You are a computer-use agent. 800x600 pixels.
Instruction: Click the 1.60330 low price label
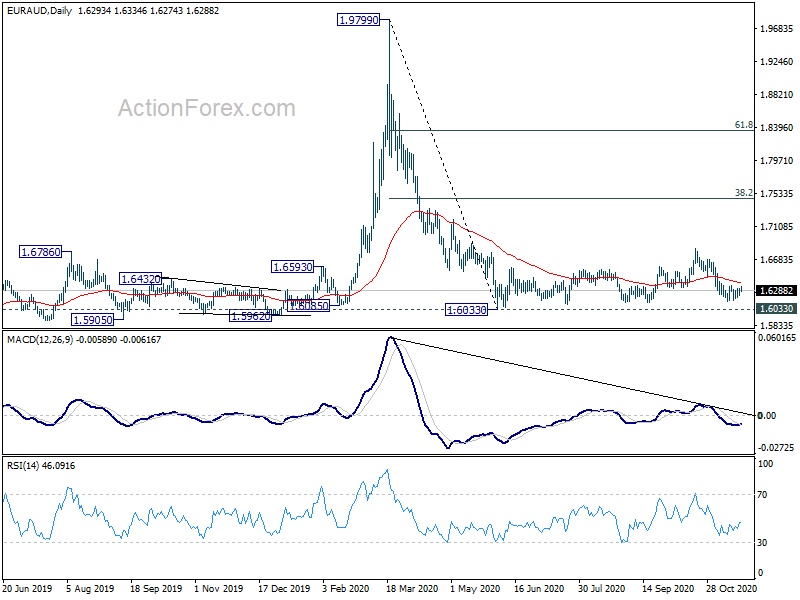click(x=466, y=310)
